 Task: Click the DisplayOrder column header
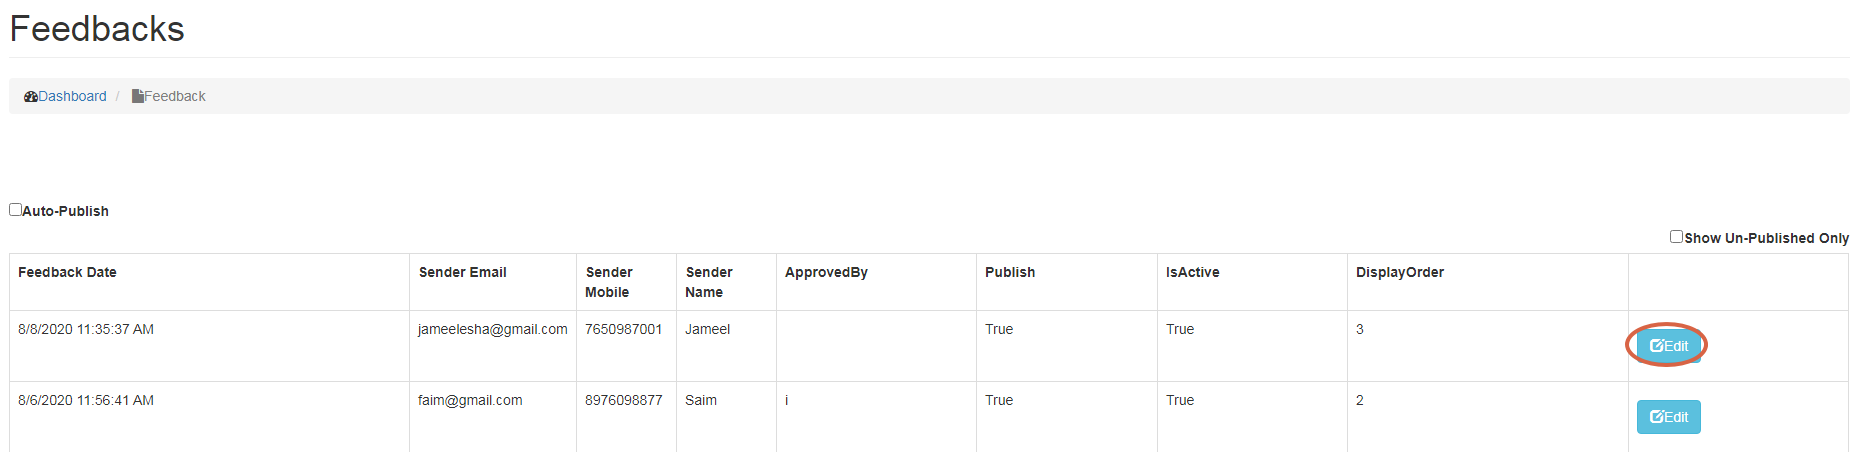(x=1399, y=273)
